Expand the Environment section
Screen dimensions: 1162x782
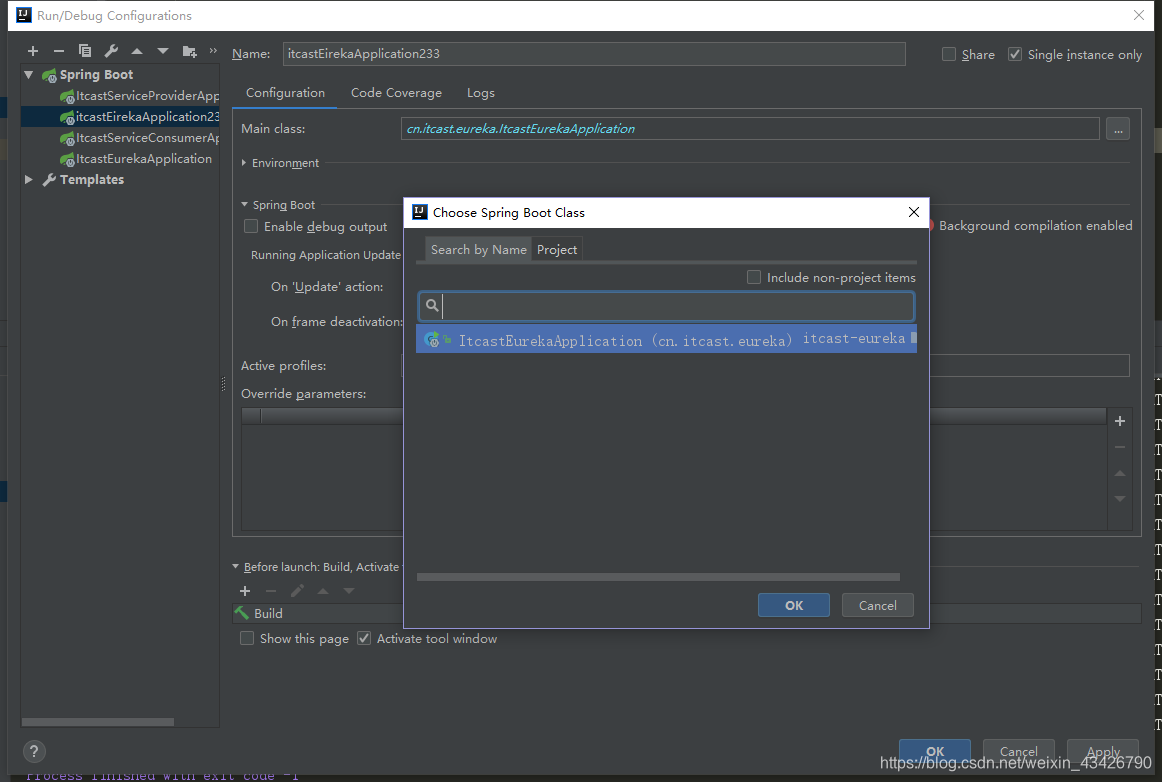click(x=244, y=162)
